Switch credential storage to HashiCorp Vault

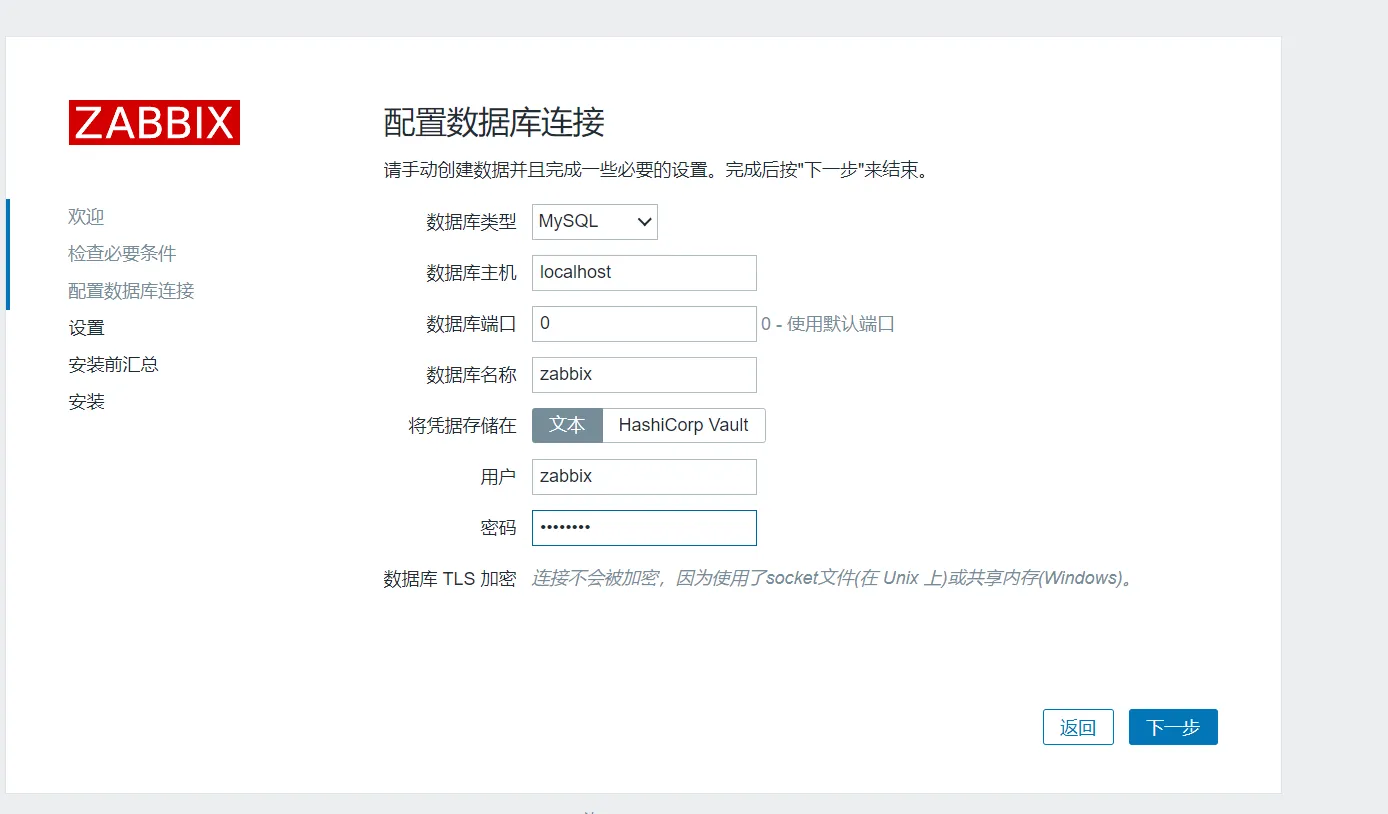click(683, 425)
